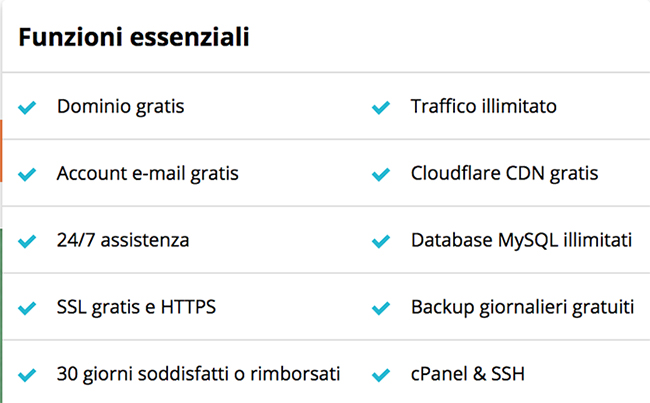Image resolution: width=650 pixels, height=403 pixels.
Task: Click the checkmark beside Backup giornalieri gratuiti
Action: (x=380, y=308)
